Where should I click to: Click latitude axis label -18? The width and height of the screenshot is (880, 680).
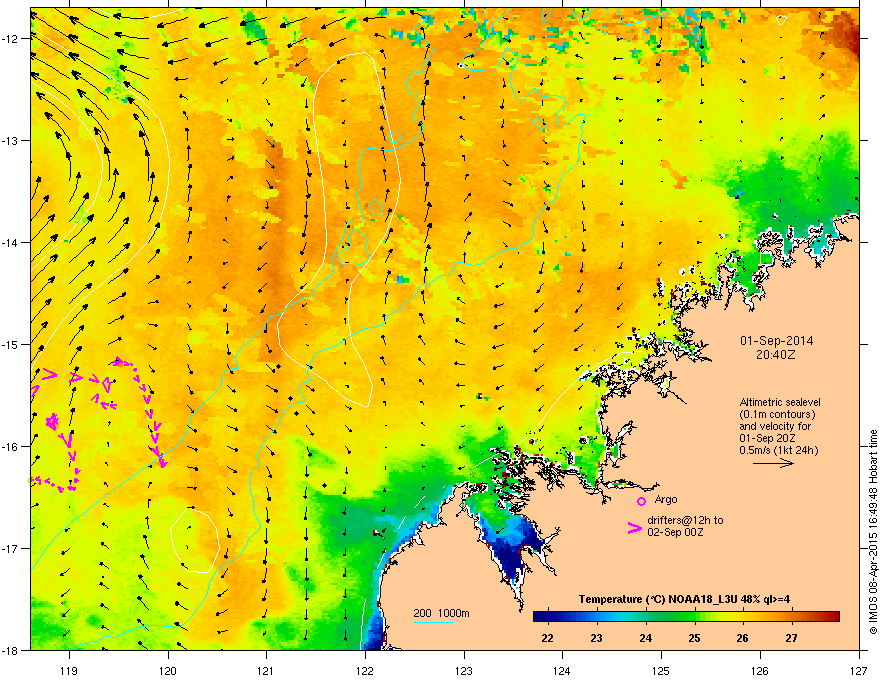tap(10, 650)
